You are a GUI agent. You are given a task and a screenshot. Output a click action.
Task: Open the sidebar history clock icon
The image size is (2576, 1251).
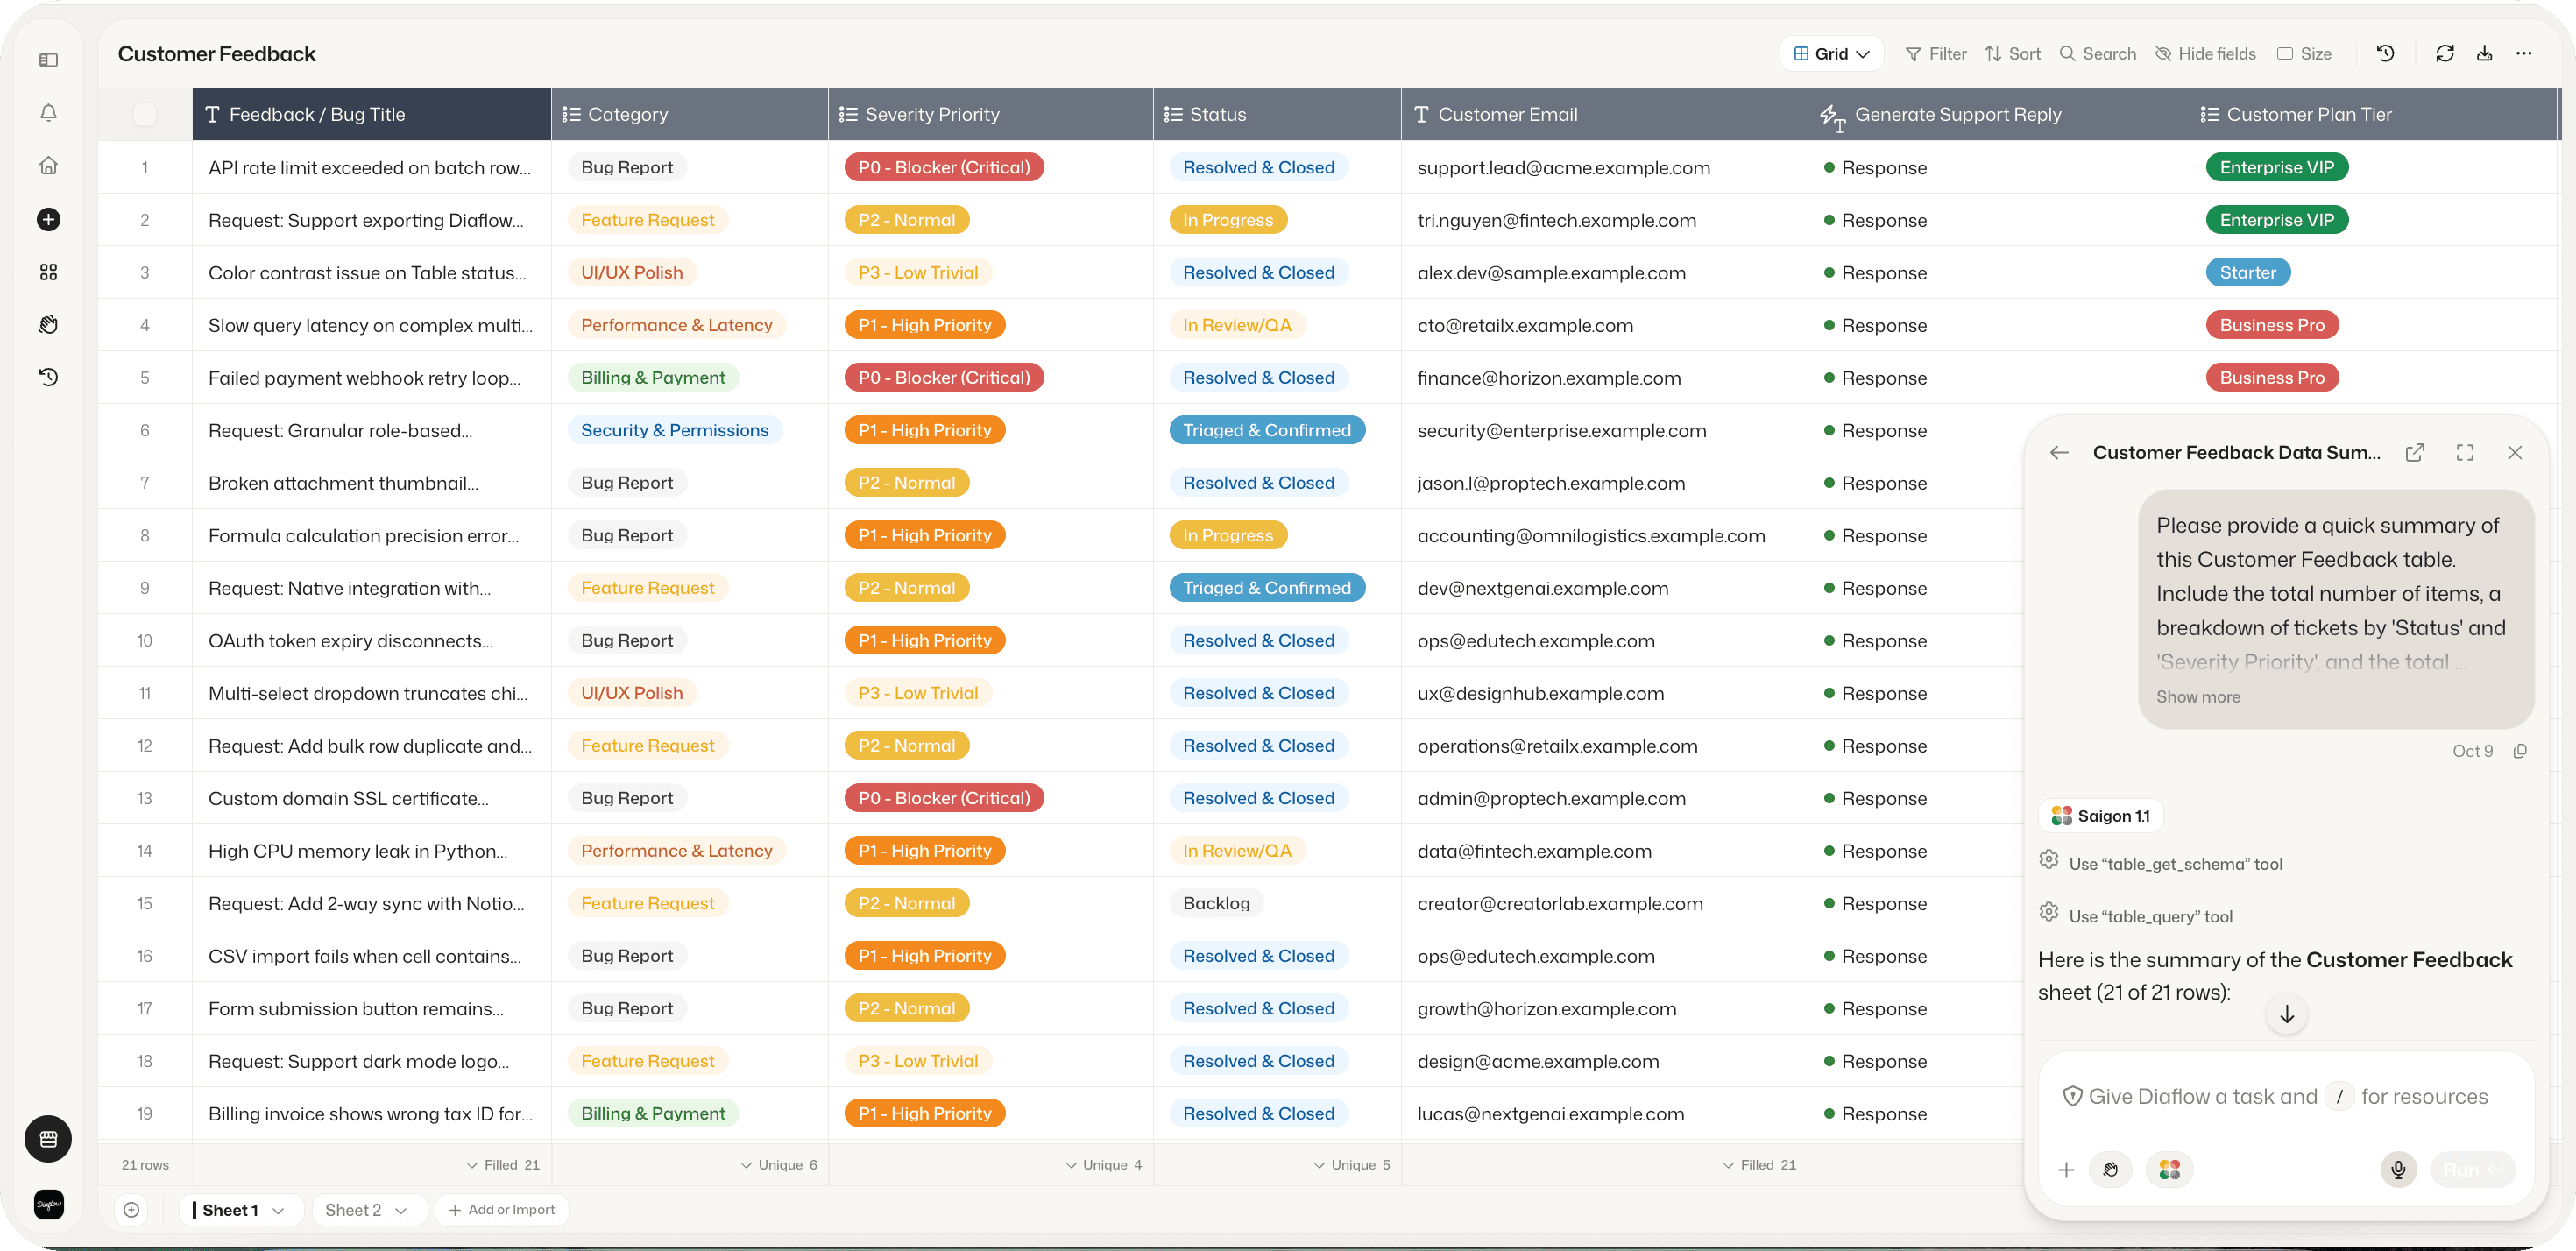tap(48, 377)
